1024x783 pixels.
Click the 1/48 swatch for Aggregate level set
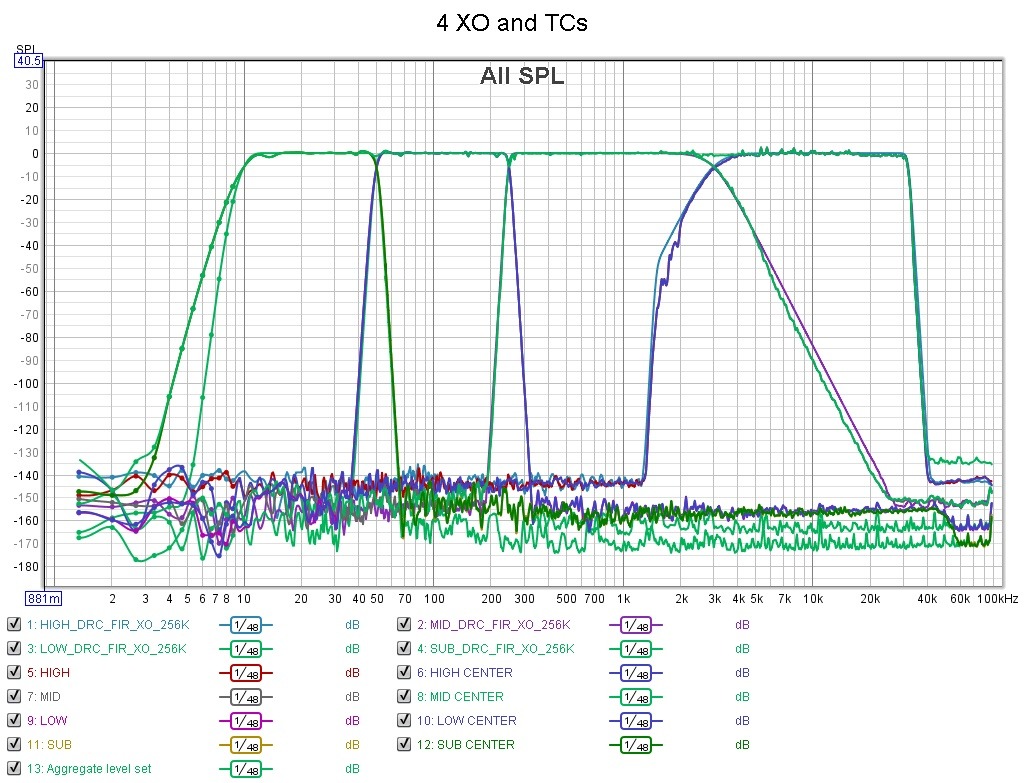coord(246,769)
